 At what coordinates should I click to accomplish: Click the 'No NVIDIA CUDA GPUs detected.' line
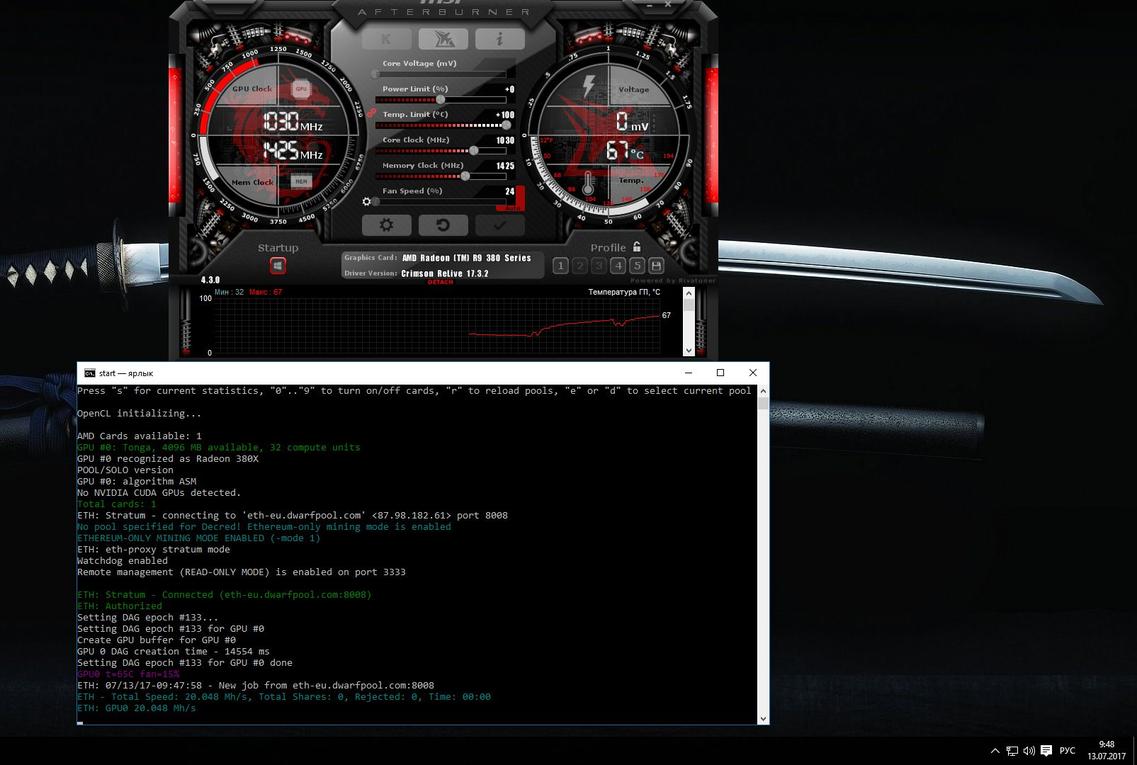point(159,492)
